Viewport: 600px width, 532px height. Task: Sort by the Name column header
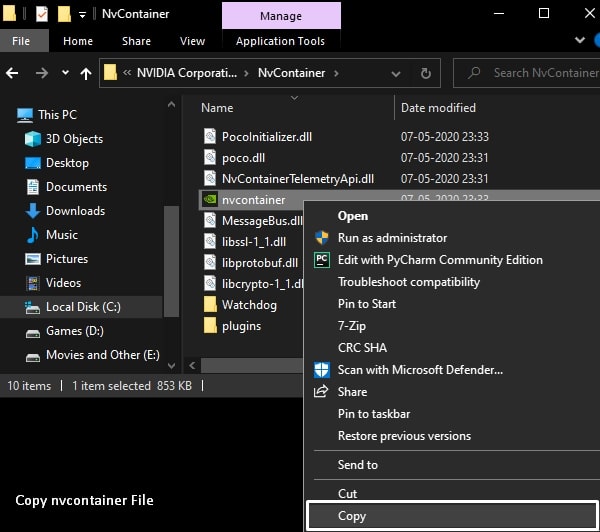click(x=217, y=108)
